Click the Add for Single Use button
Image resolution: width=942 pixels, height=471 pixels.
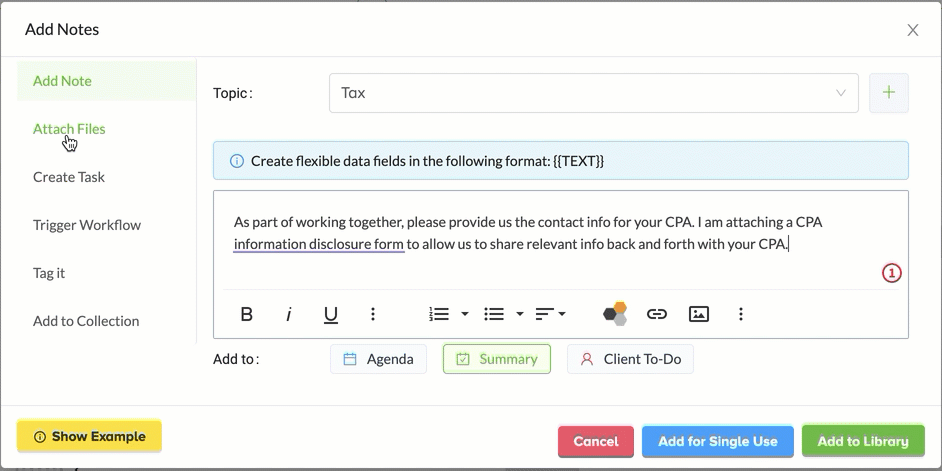click(x=718, y=441)
